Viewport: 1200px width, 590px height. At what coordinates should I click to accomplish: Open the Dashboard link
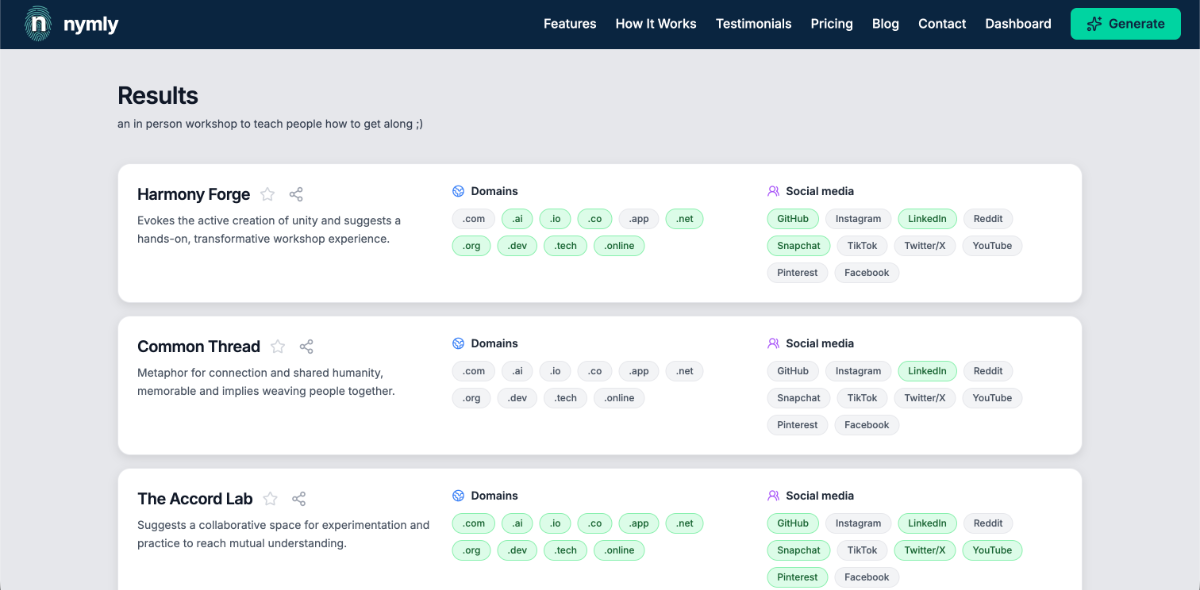(x=1018, y=24)
